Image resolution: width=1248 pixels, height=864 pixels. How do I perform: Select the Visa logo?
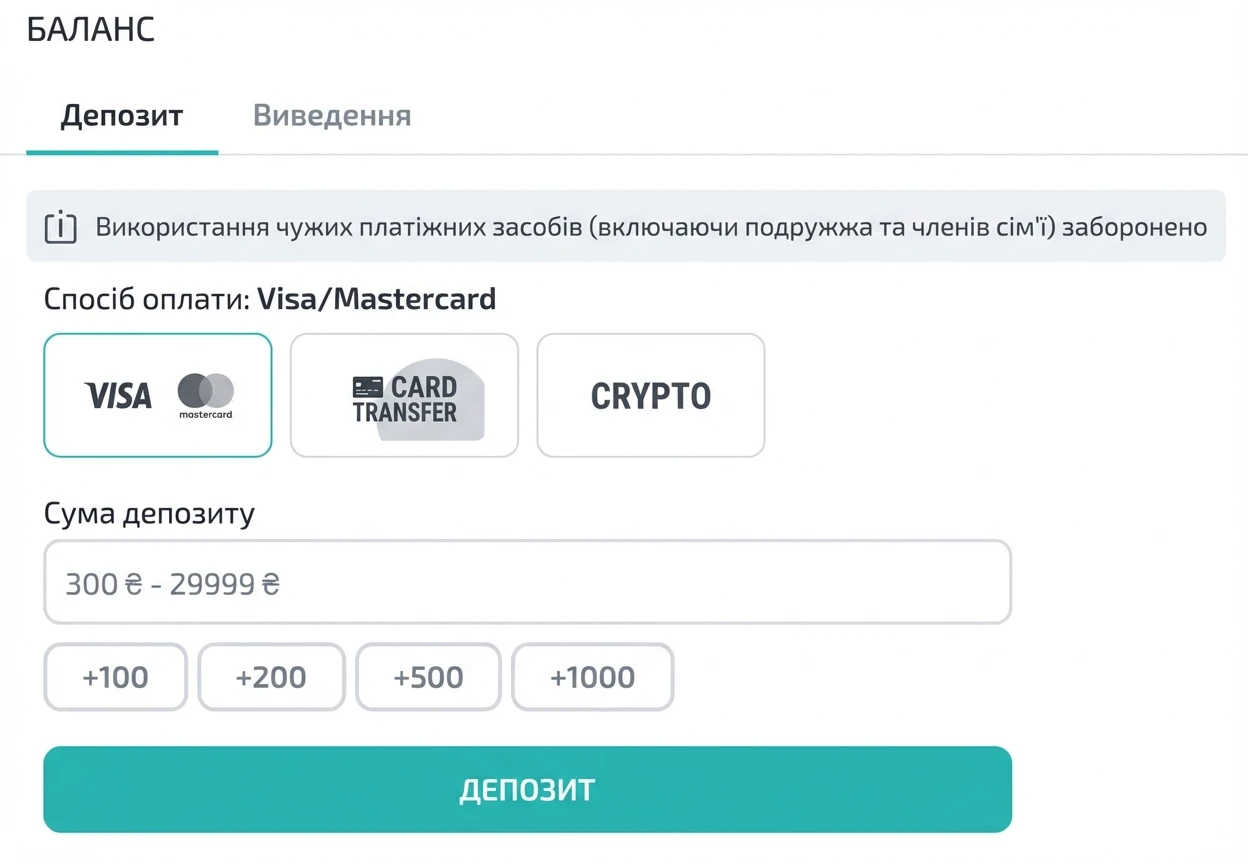(x=118, y=395)
